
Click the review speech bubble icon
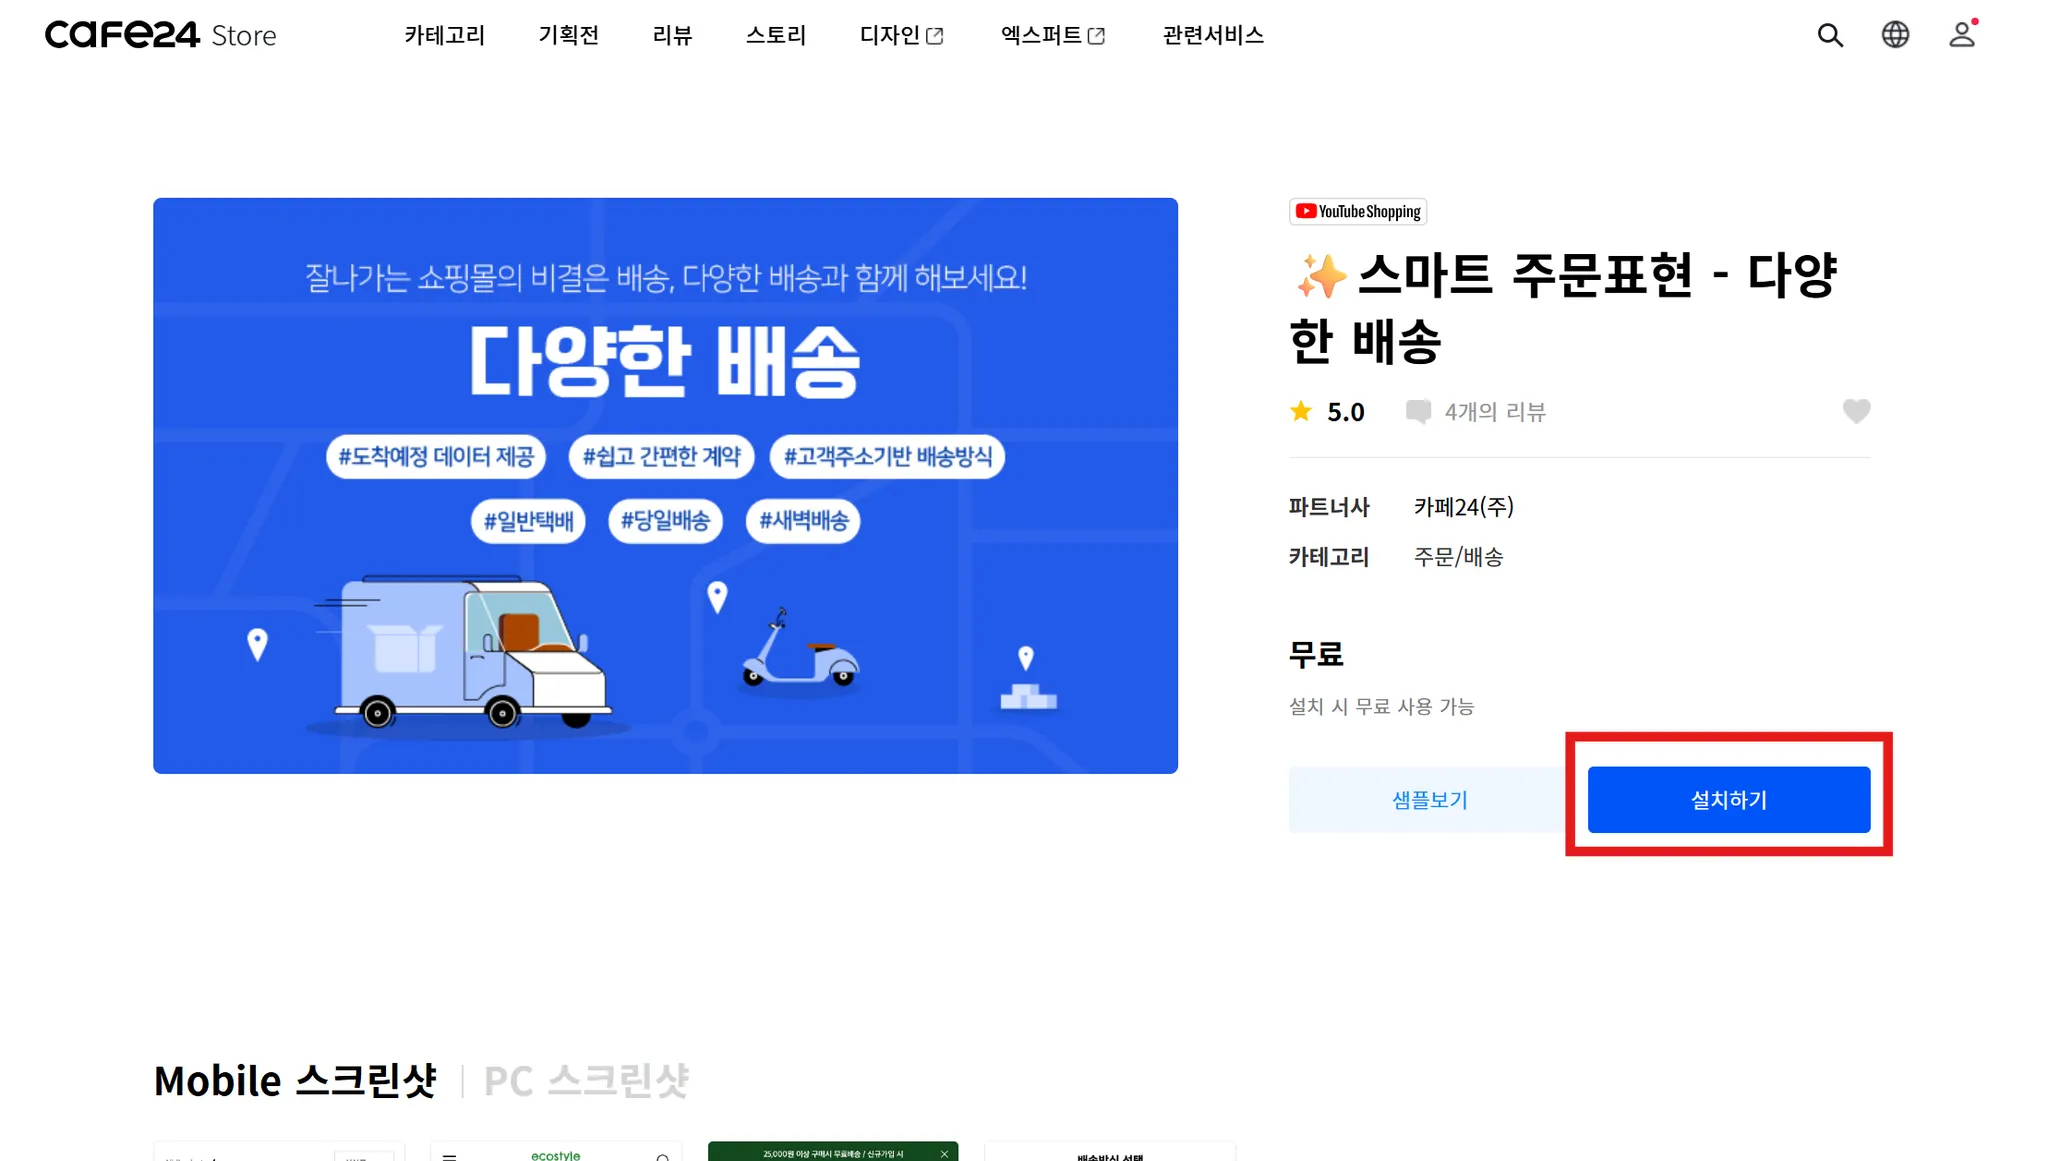click(x=1417, y=412)
